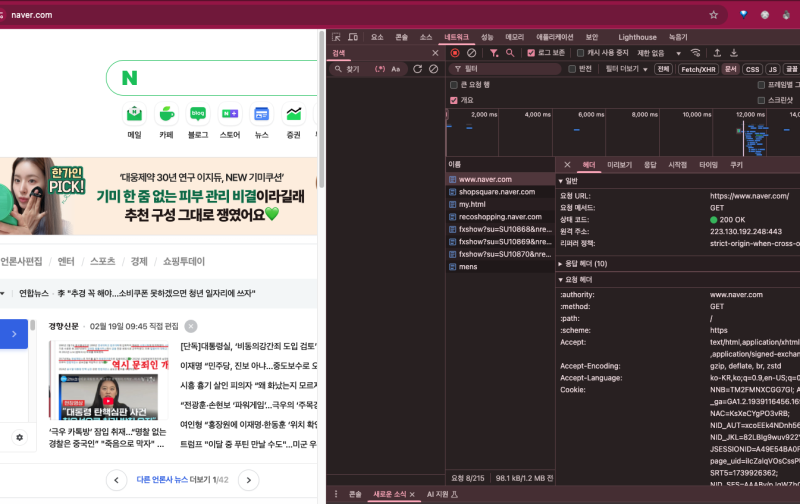
Task: Click the export HAR download arrow icon
Action: click(734, 53)
